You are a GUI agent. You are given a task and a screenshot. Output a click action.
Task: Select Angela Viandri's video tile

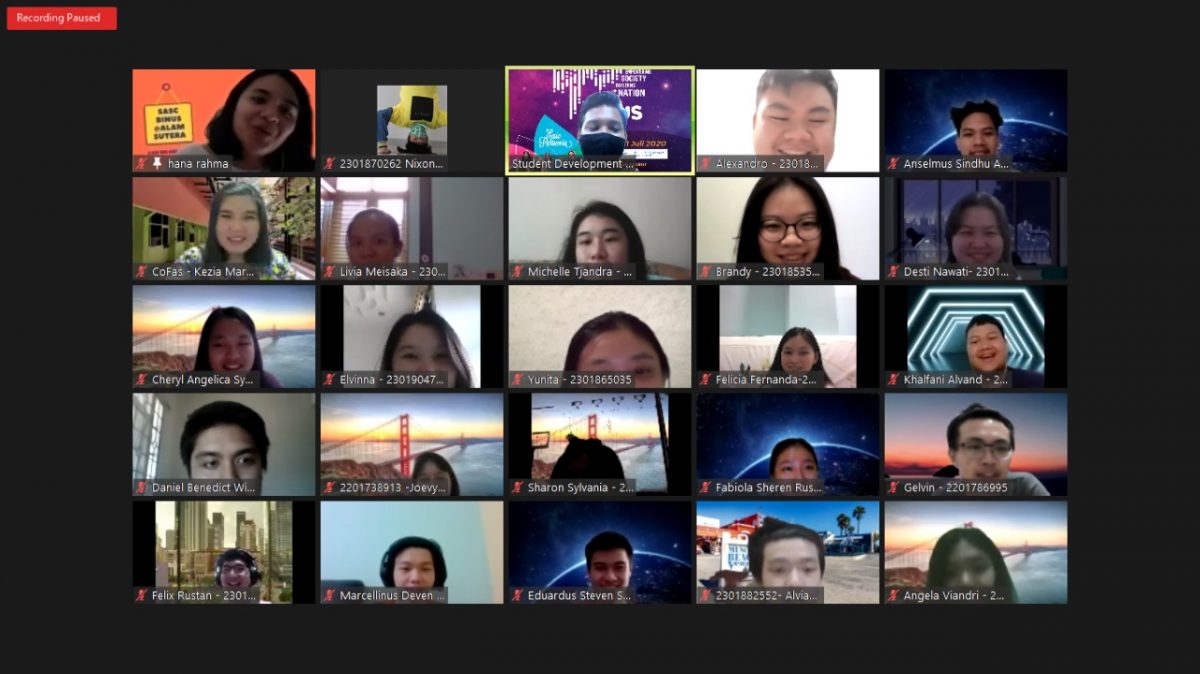tap(976, 552)
